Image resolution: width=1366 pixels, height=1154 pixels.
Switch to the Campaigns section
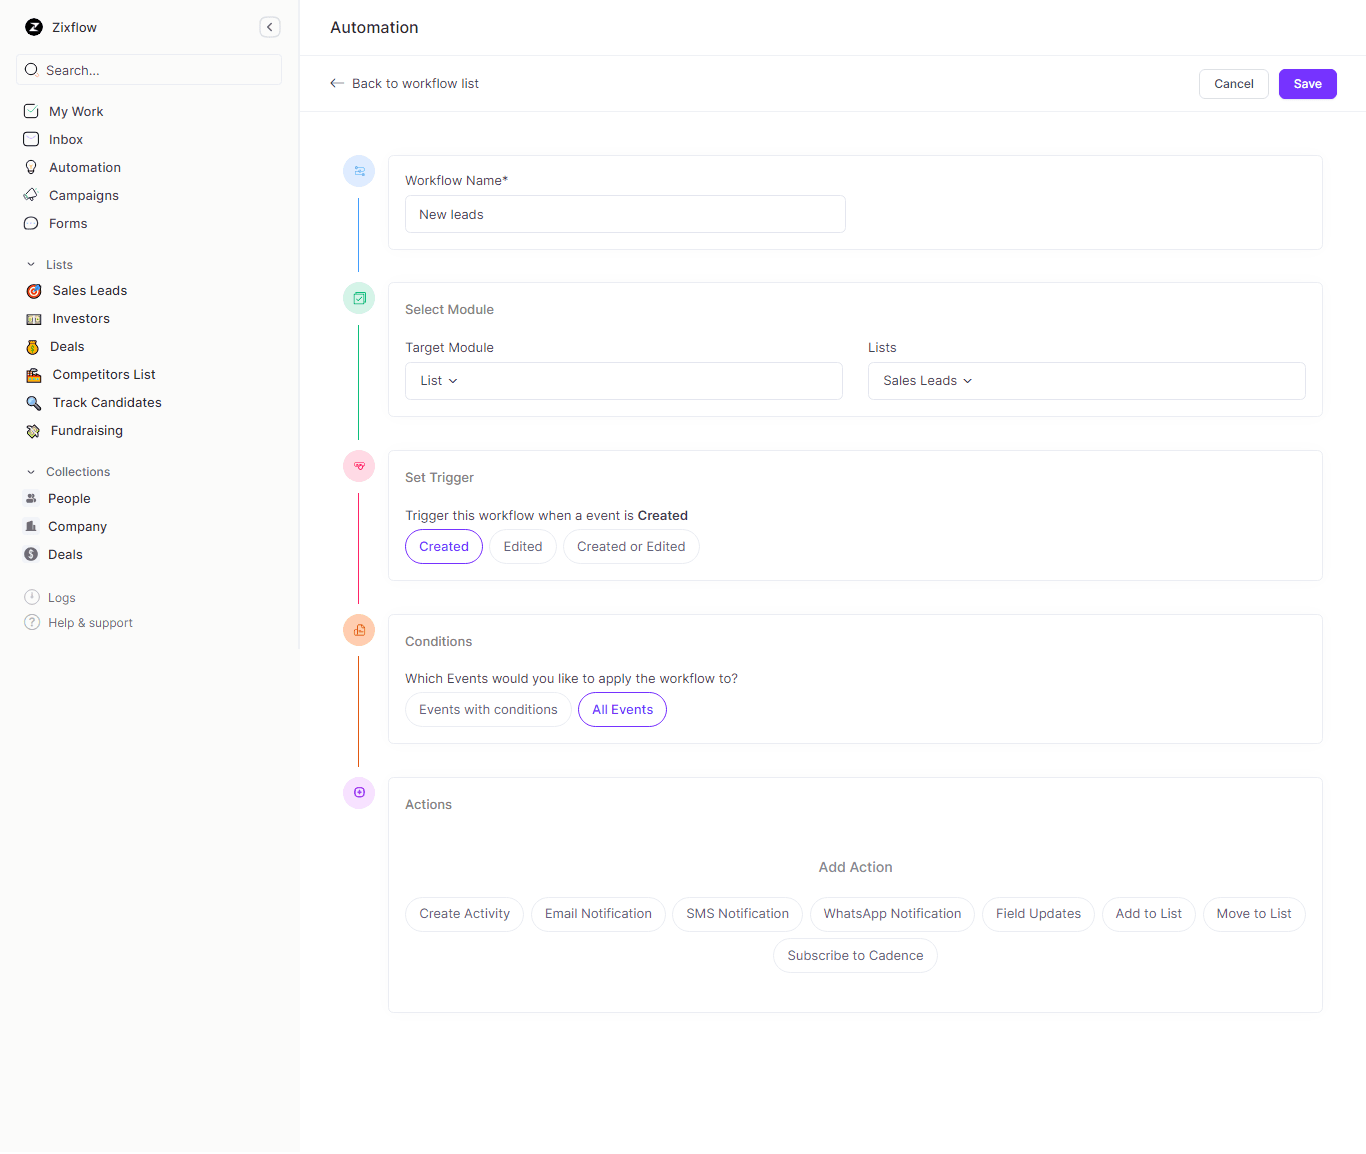tap(82, 195)
